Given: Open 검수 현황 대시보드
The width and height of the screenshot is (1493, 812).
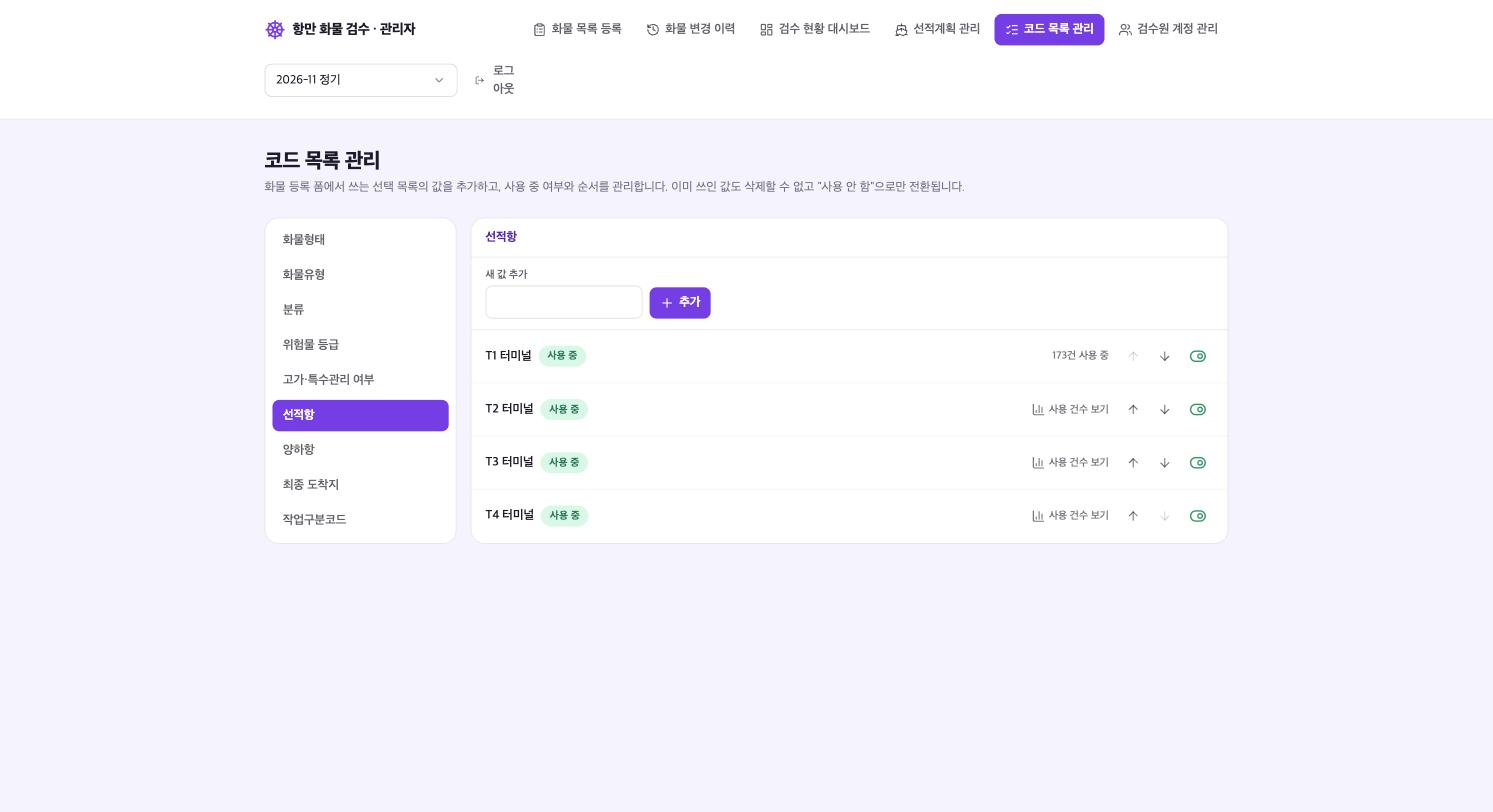Looking at the screenshot, I should 815,30.
